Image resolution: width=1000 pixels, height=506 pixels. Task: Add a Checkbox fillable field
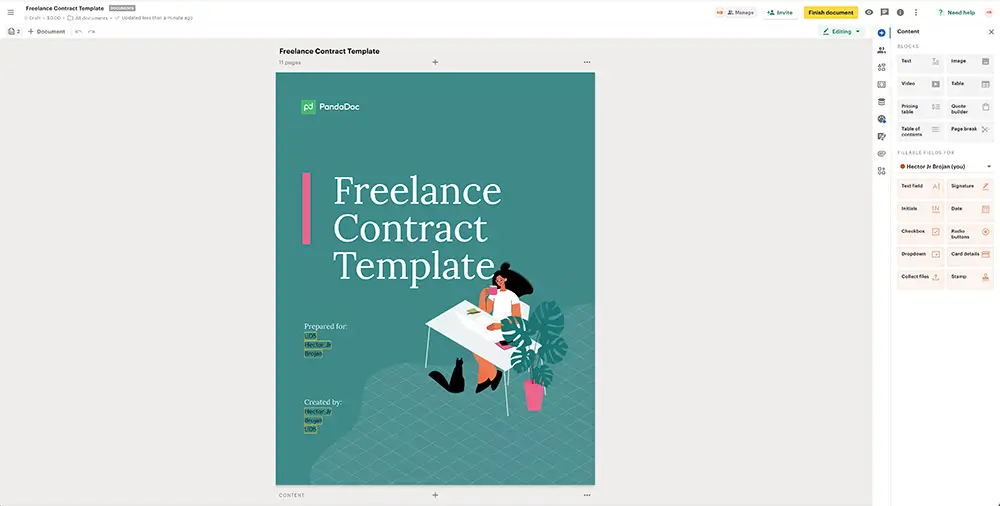(919, 231)
